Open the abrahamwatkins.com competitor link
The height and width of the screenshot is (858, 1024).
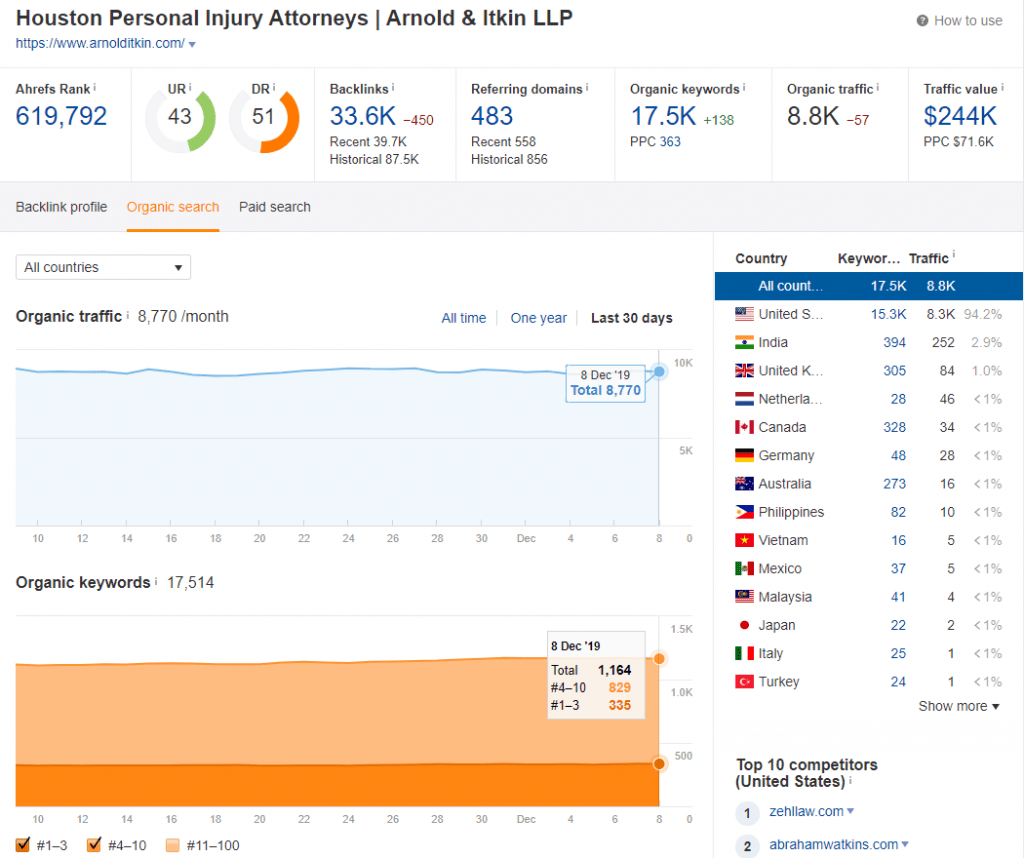coord(834,844)
